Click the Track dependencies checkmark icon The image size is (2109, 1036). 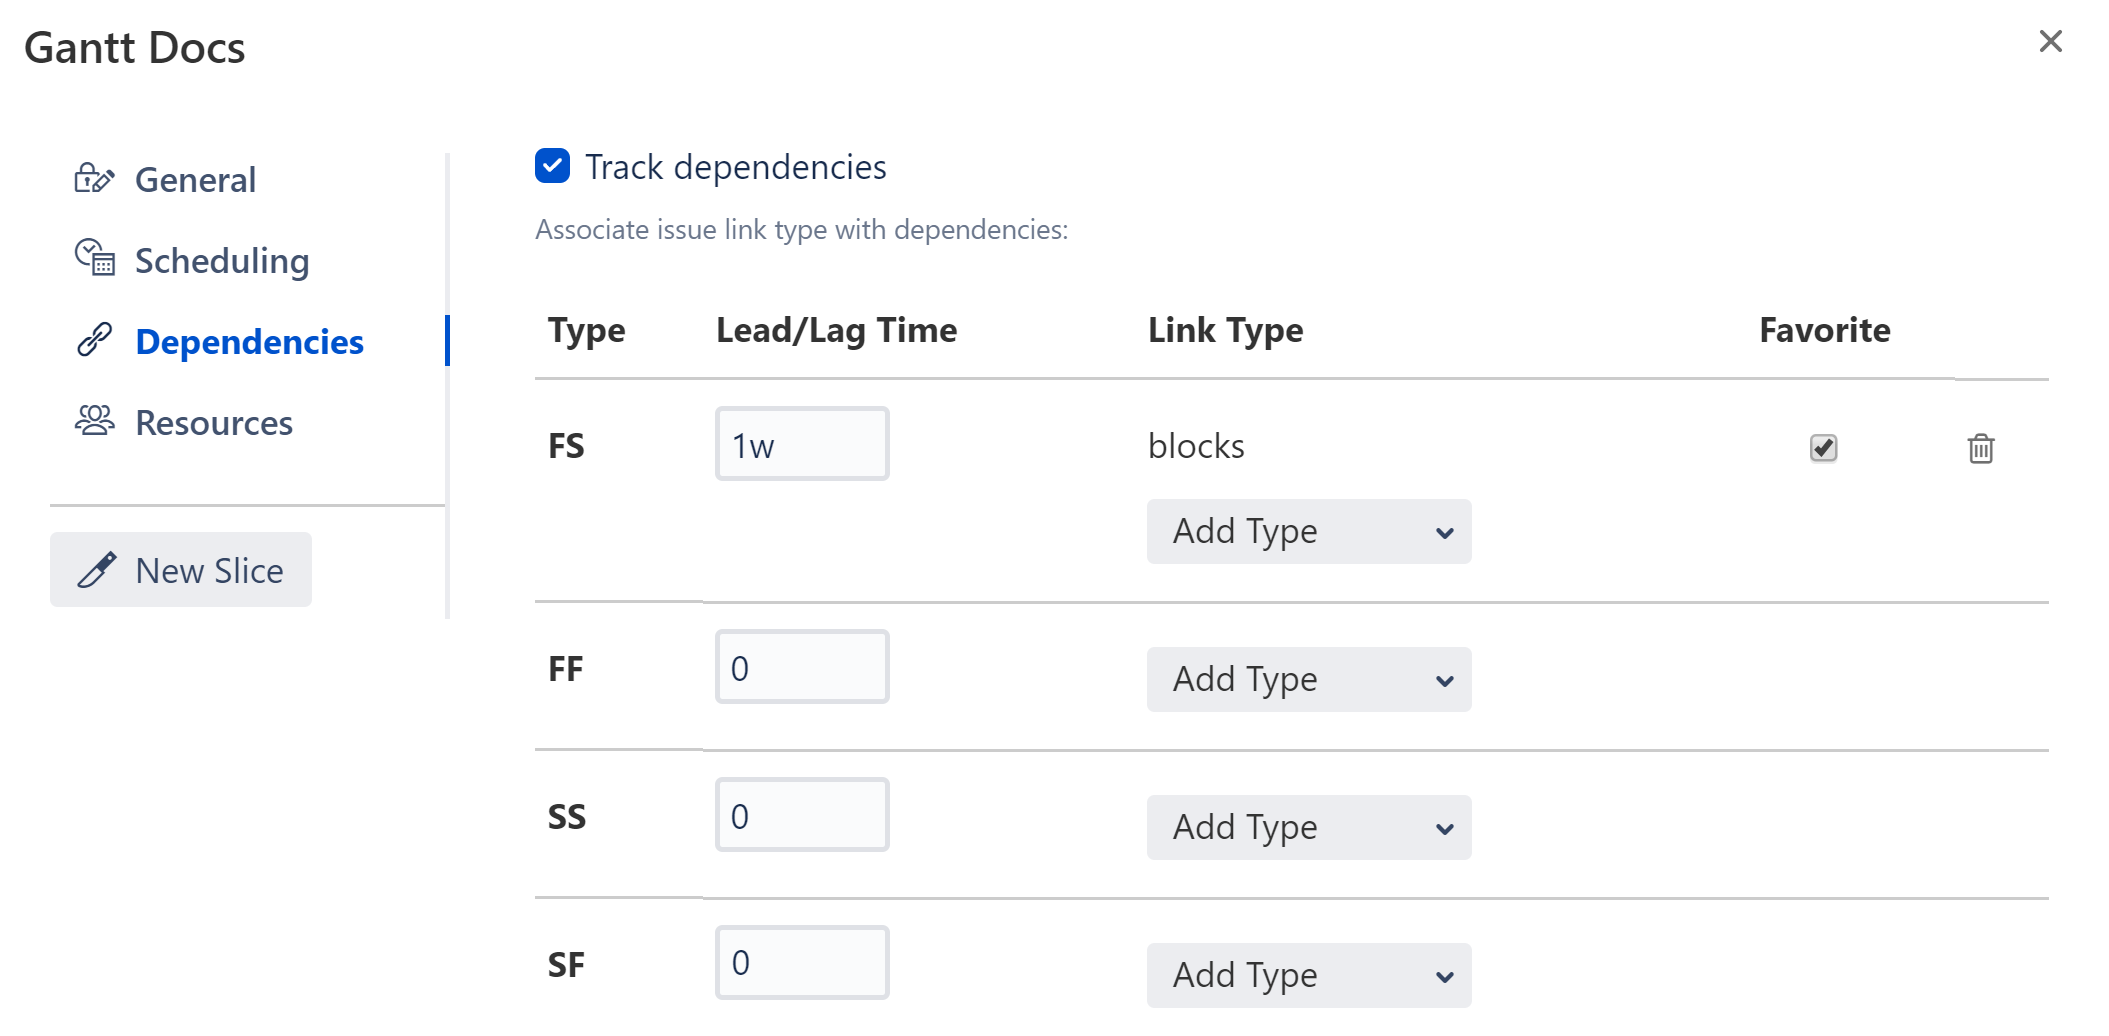552,165
